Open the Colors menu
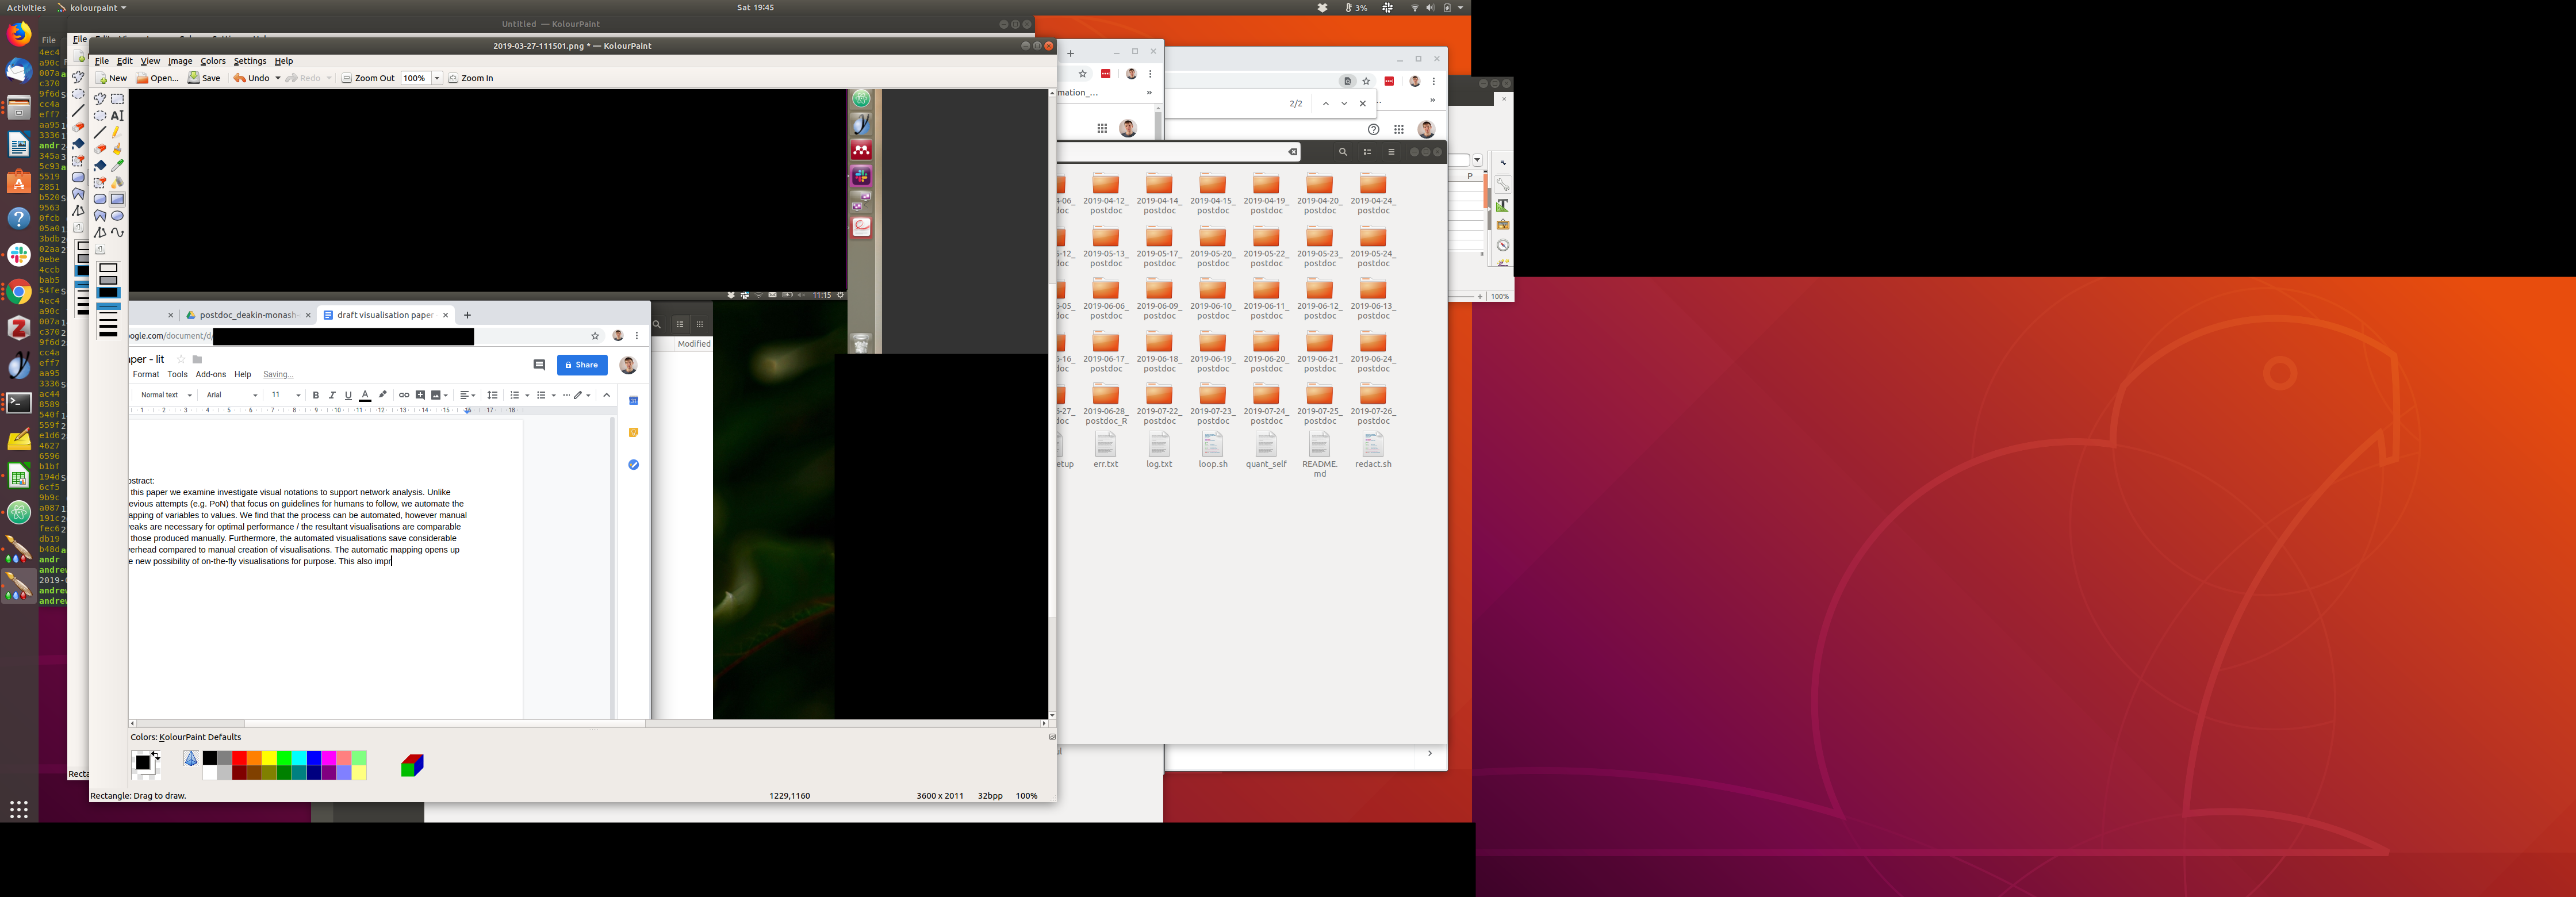 212,61
